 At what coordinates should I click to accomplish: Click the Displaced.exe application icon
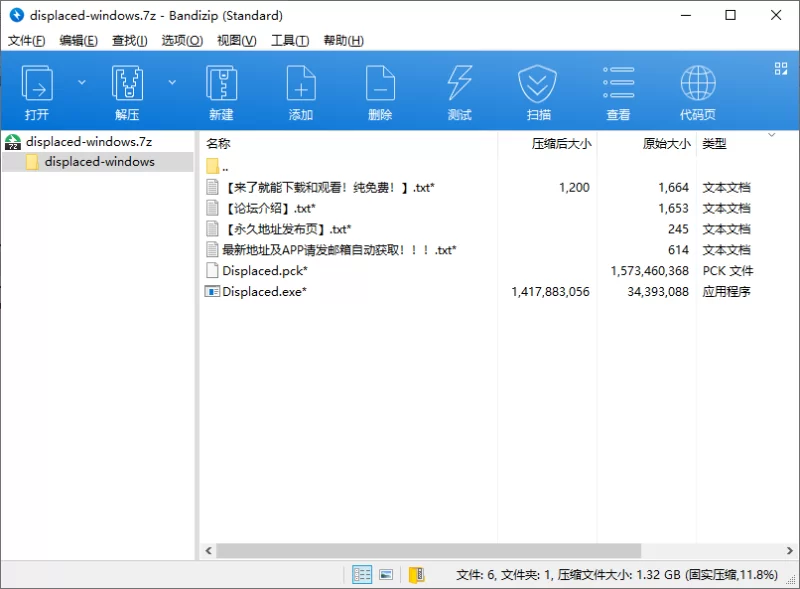212,291
